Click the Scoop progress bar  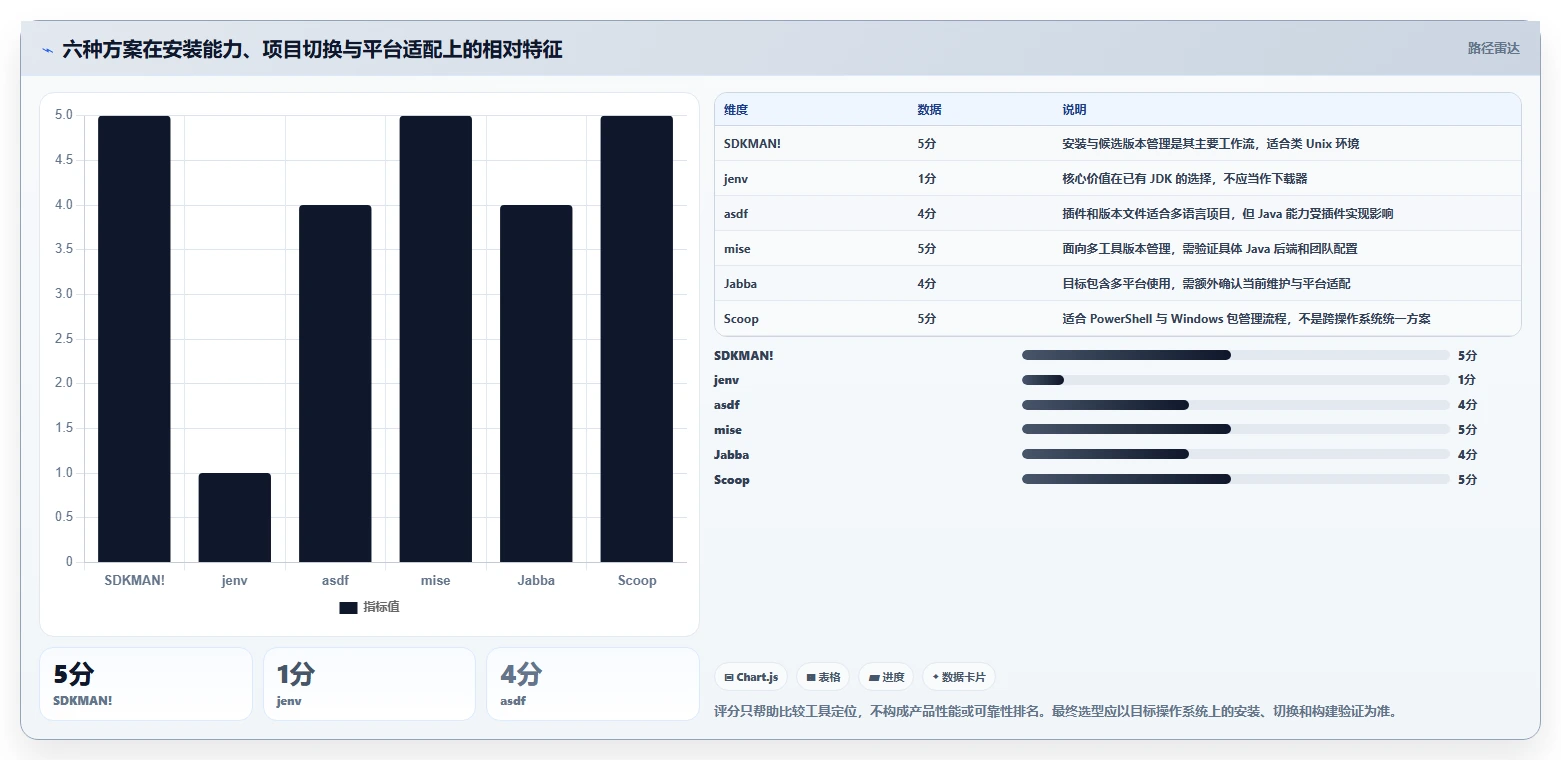click(1236, 479)
